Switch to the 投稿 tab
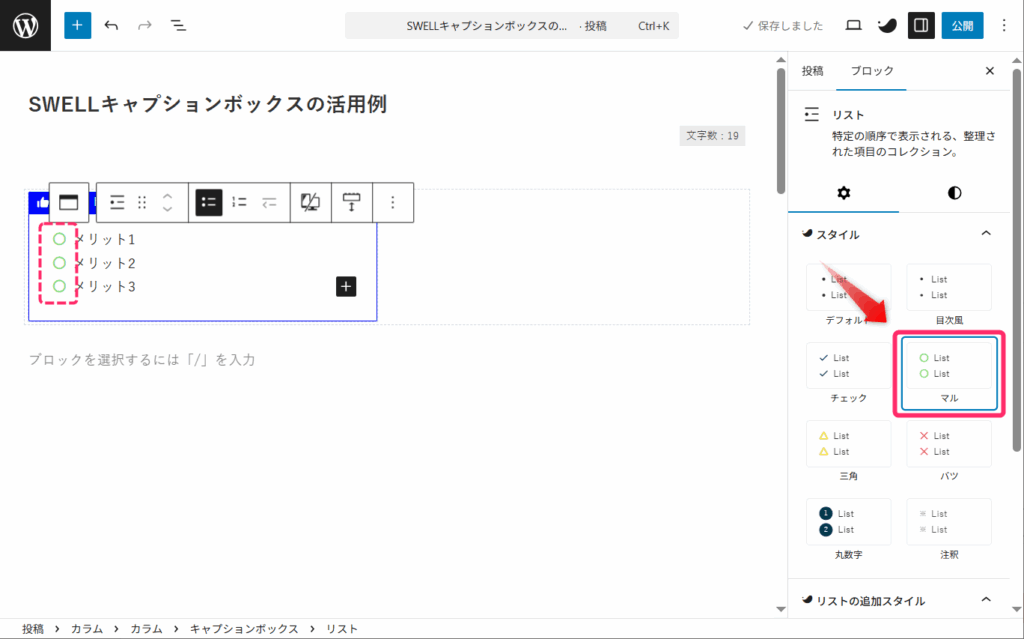The width and height of the screenshot is (1024, 639). [x=812, y=71]
